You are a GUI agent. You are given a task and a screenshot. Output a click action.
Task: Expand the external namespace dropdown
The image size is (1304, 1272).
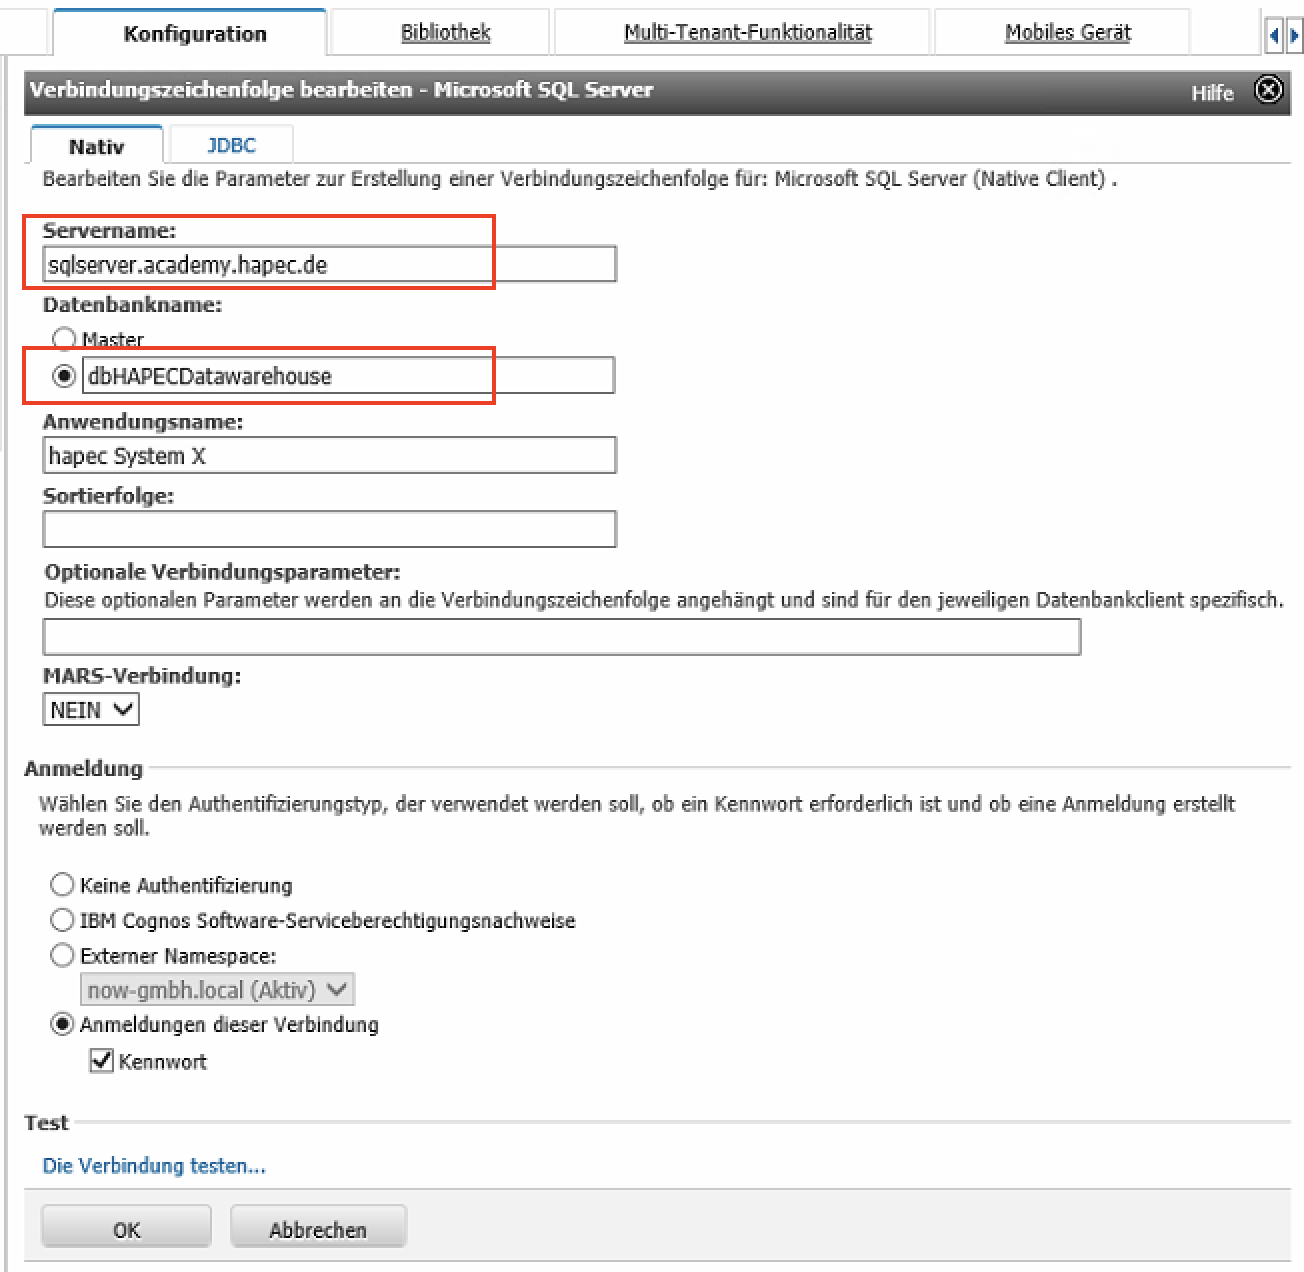(x=217, y=990)
